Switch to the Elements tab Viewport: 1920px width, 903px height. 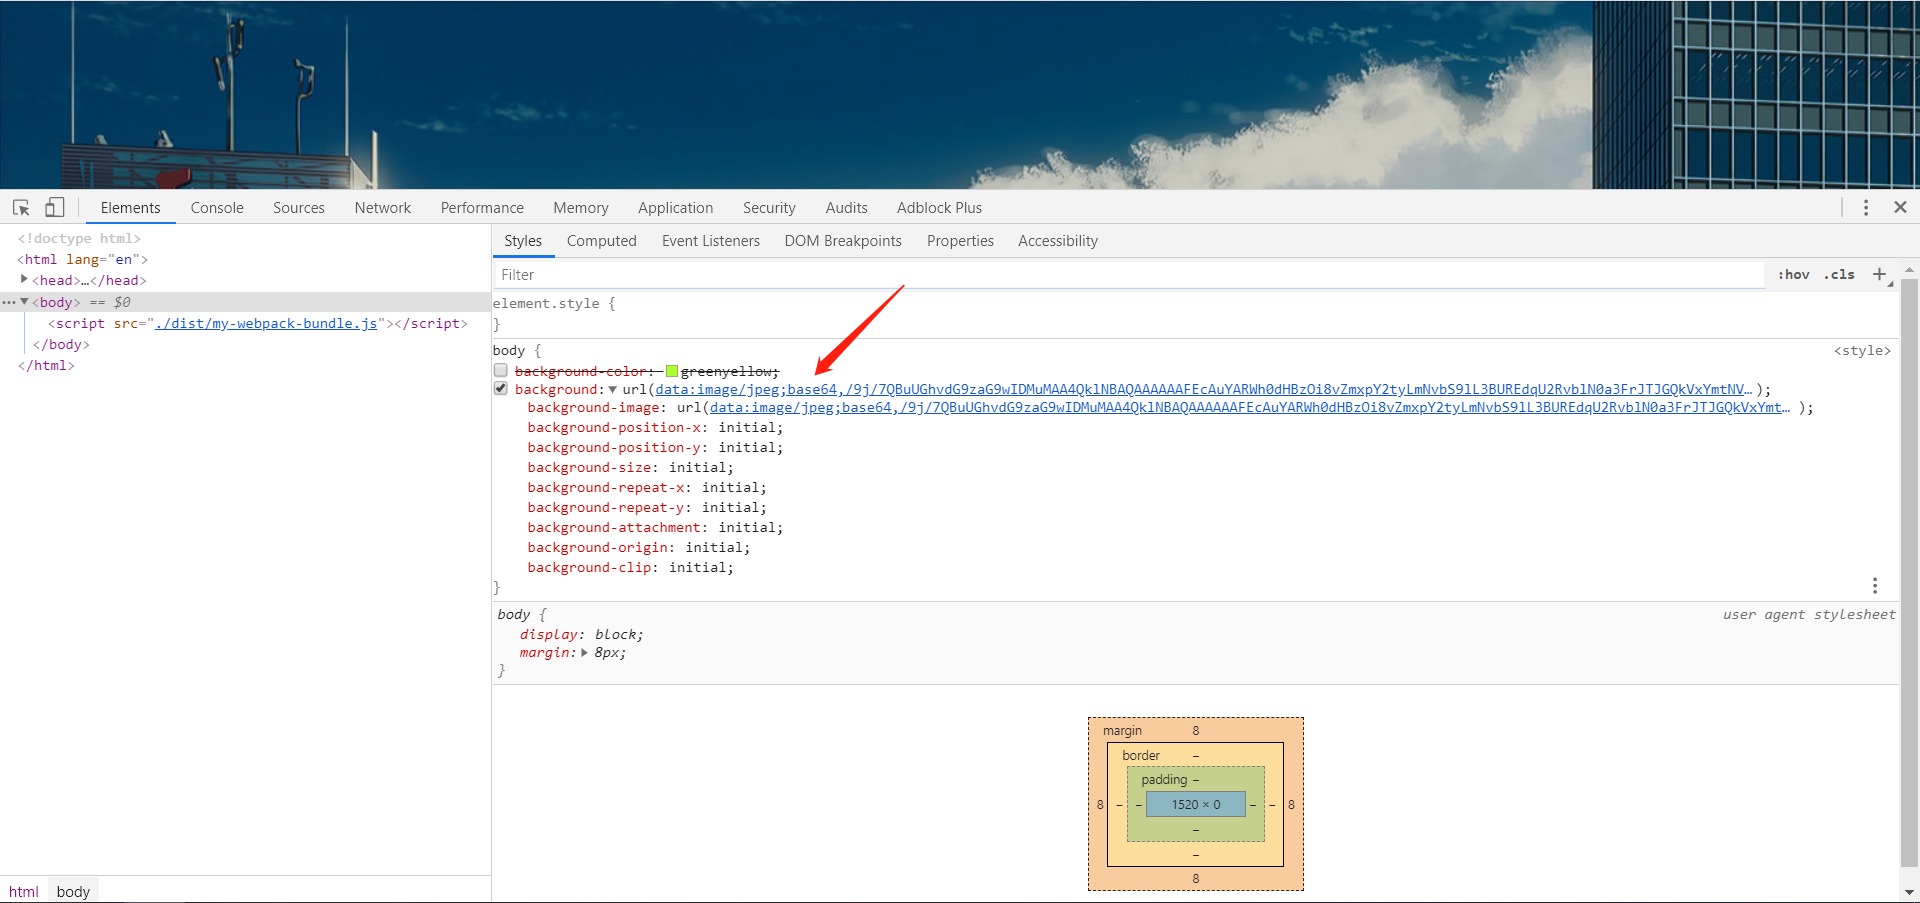click(130, 207)
